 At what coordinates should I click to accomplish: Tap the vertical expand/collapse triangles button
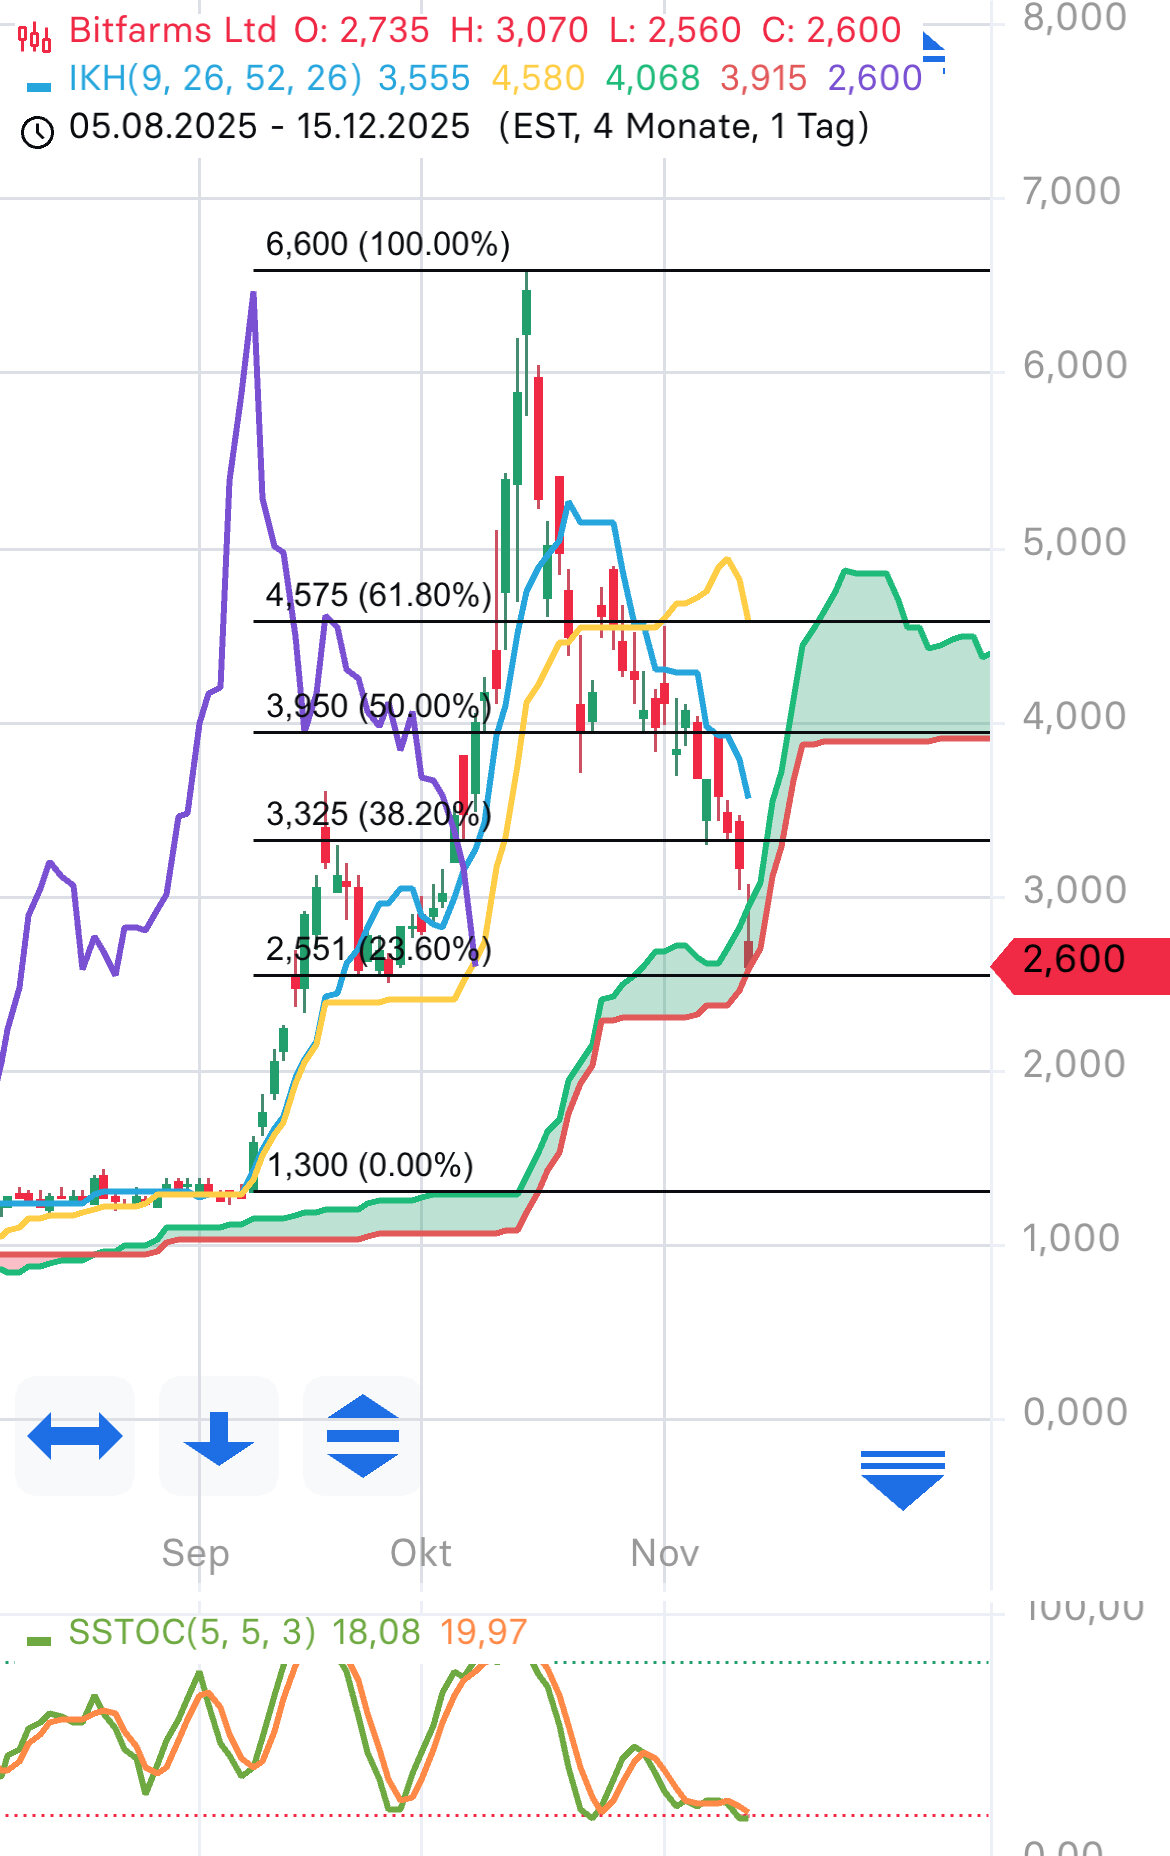(362, 1436)
